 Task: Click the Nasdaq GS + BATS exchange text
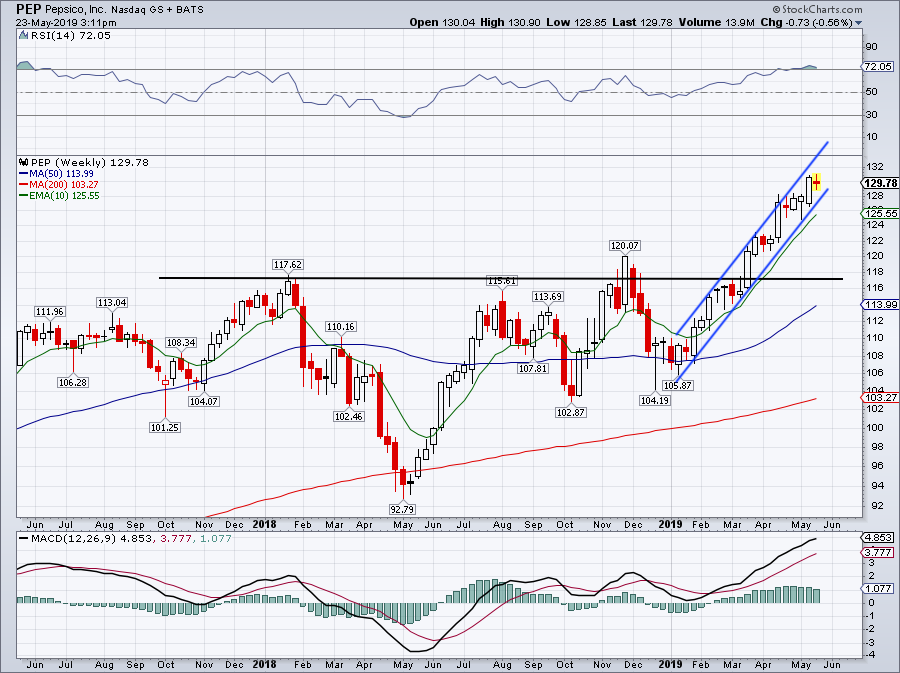click(157, 10)
